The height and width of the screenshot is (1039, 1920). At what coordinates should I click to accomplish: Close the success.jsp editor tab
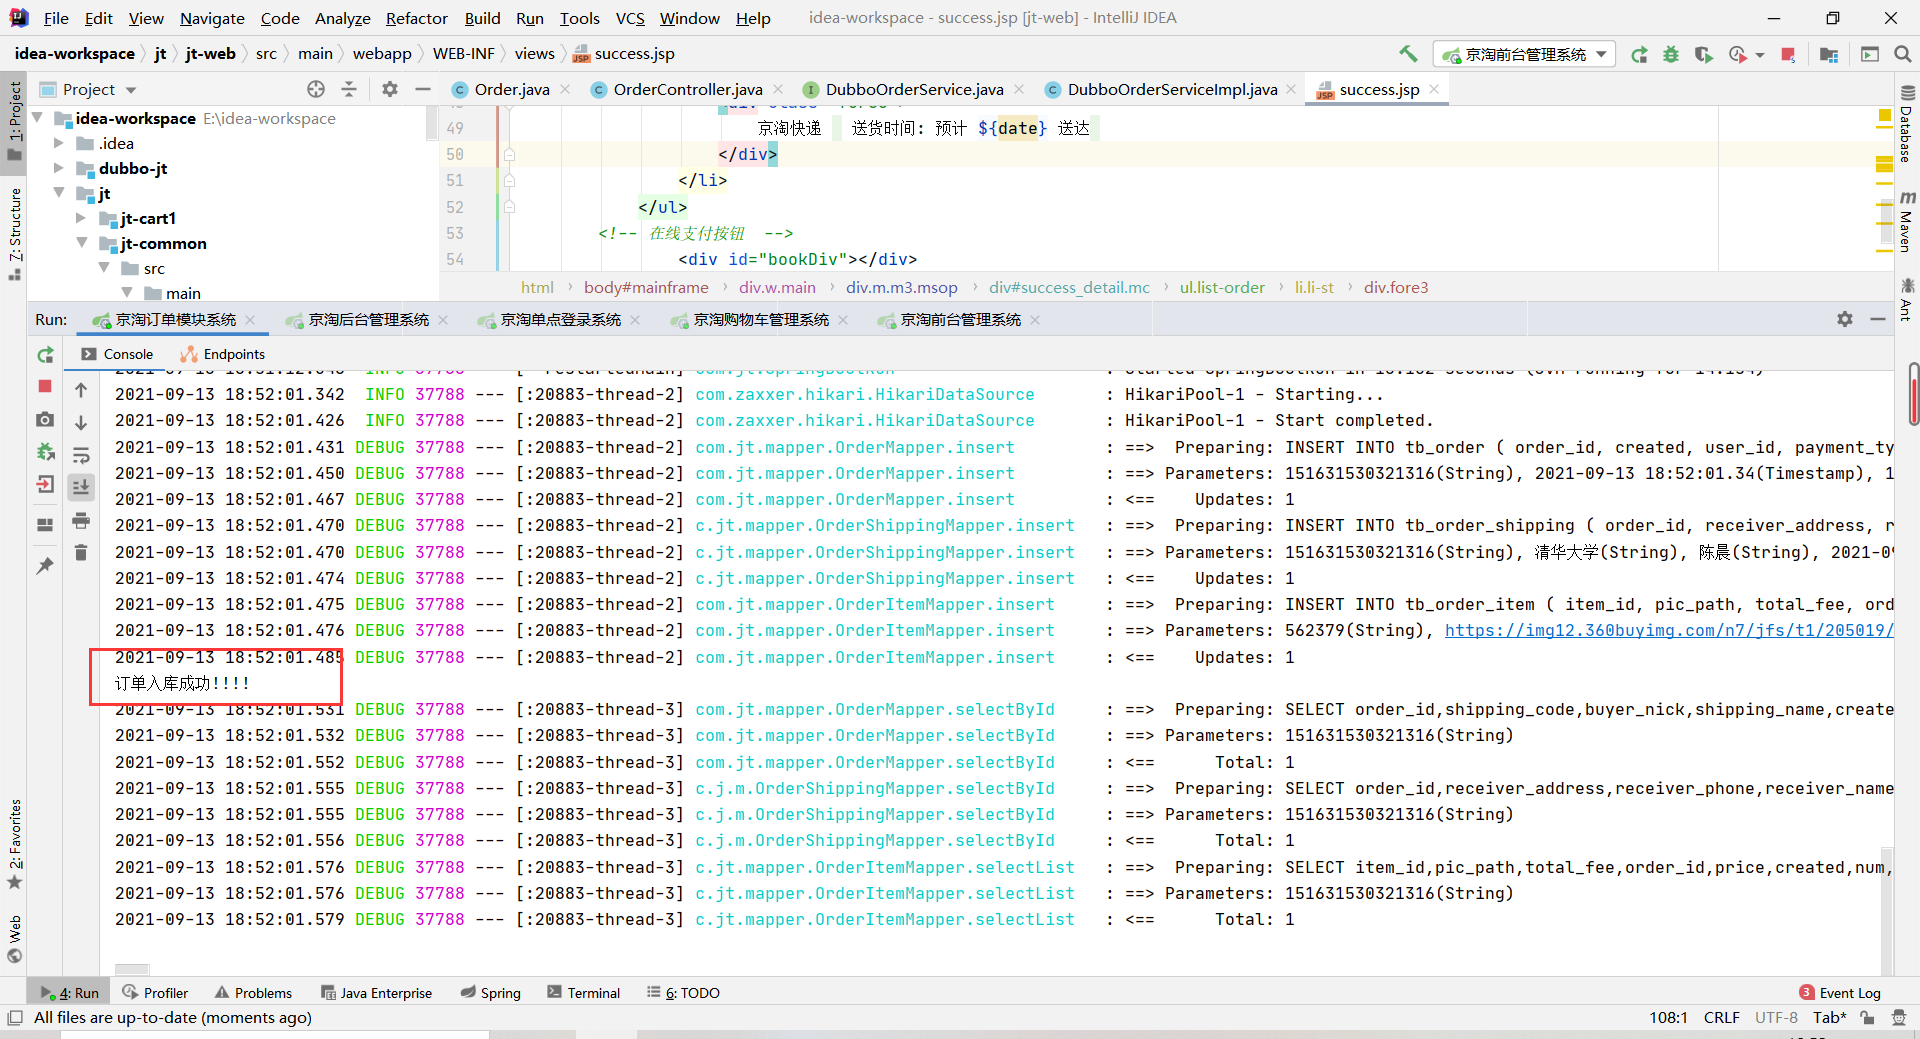tap(1434, 89)
